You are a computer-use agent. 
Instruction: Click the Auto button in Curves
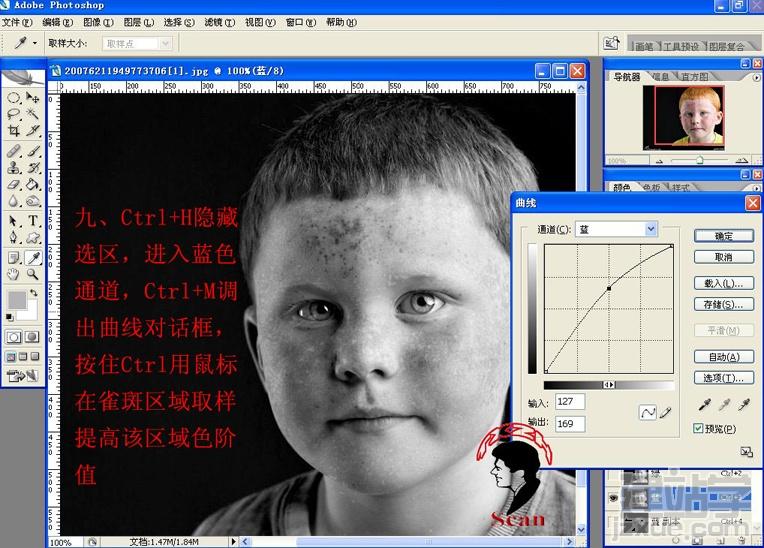tap(724, 357)
